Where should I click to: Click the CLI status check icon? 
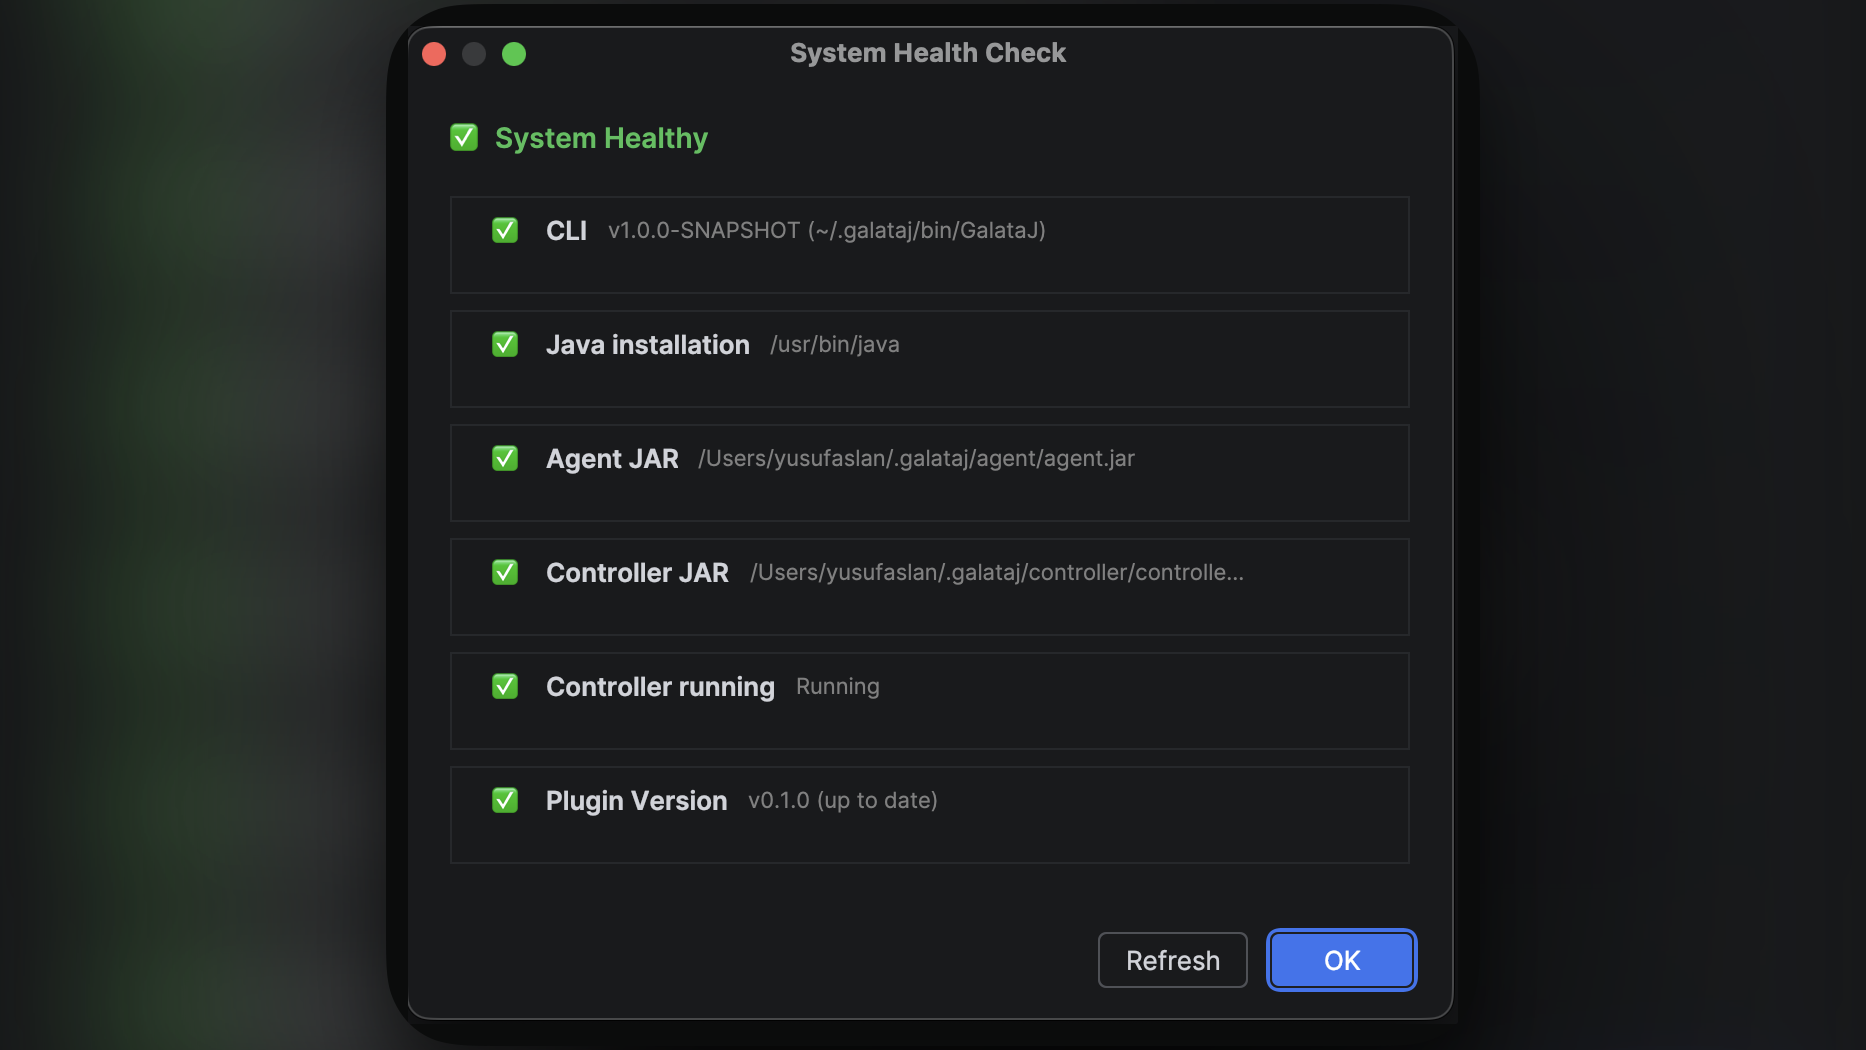505,230
